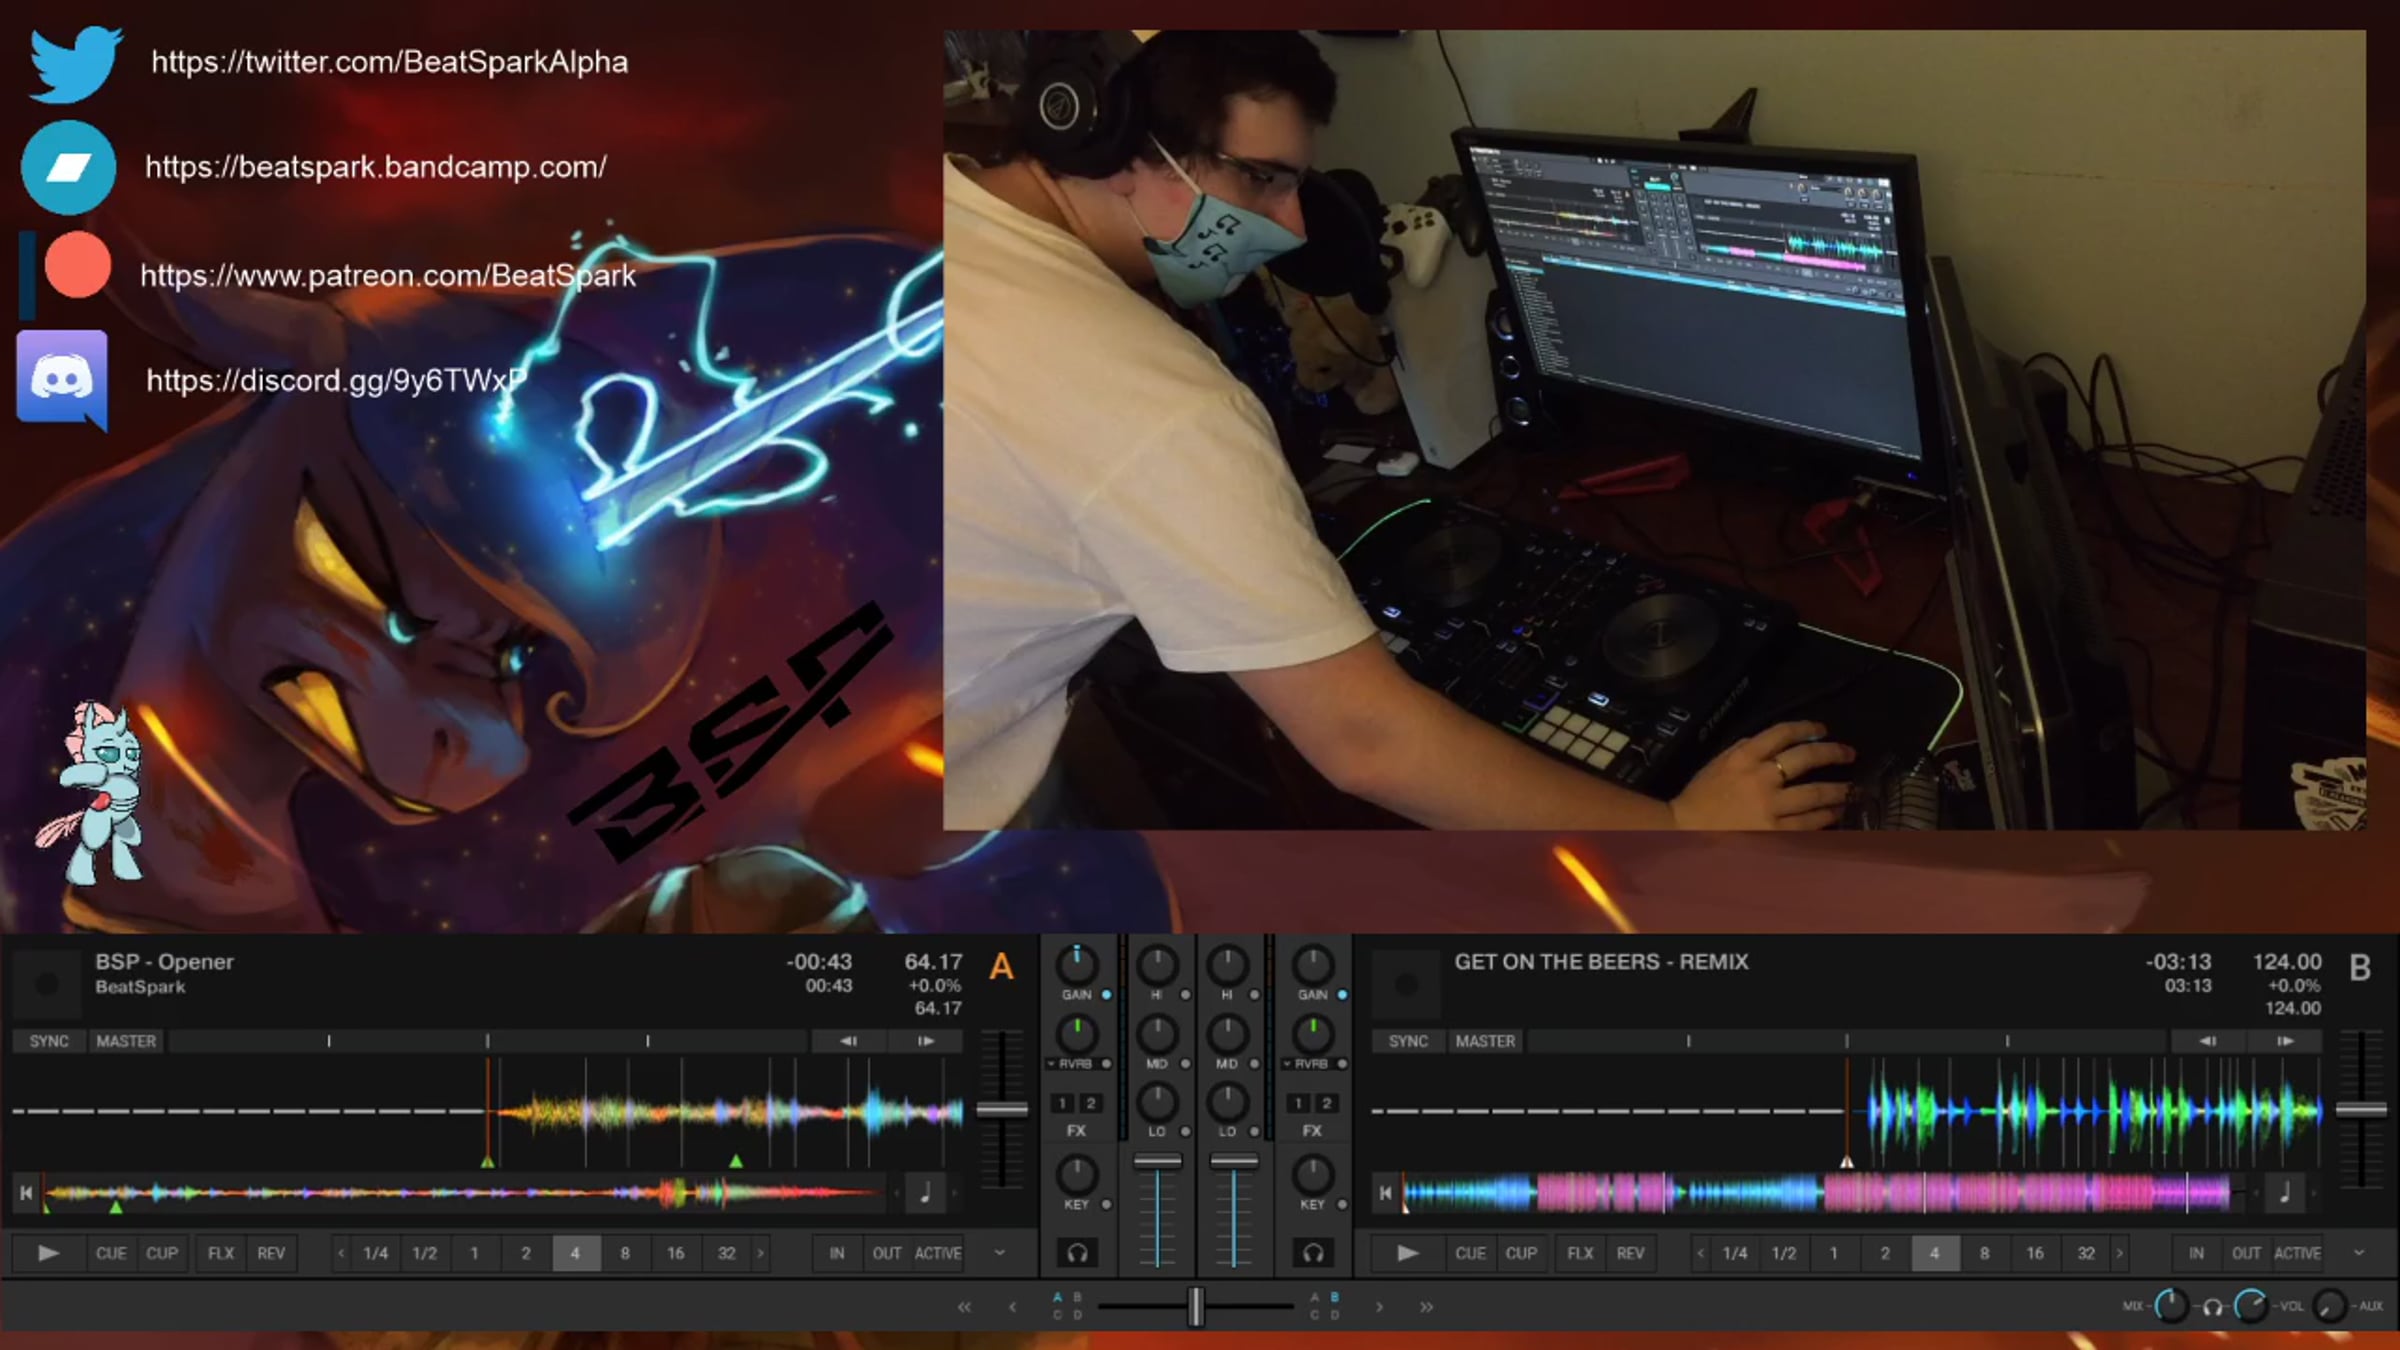
Task: Click the crossfader double-right arrow
Action: 1426,1307
